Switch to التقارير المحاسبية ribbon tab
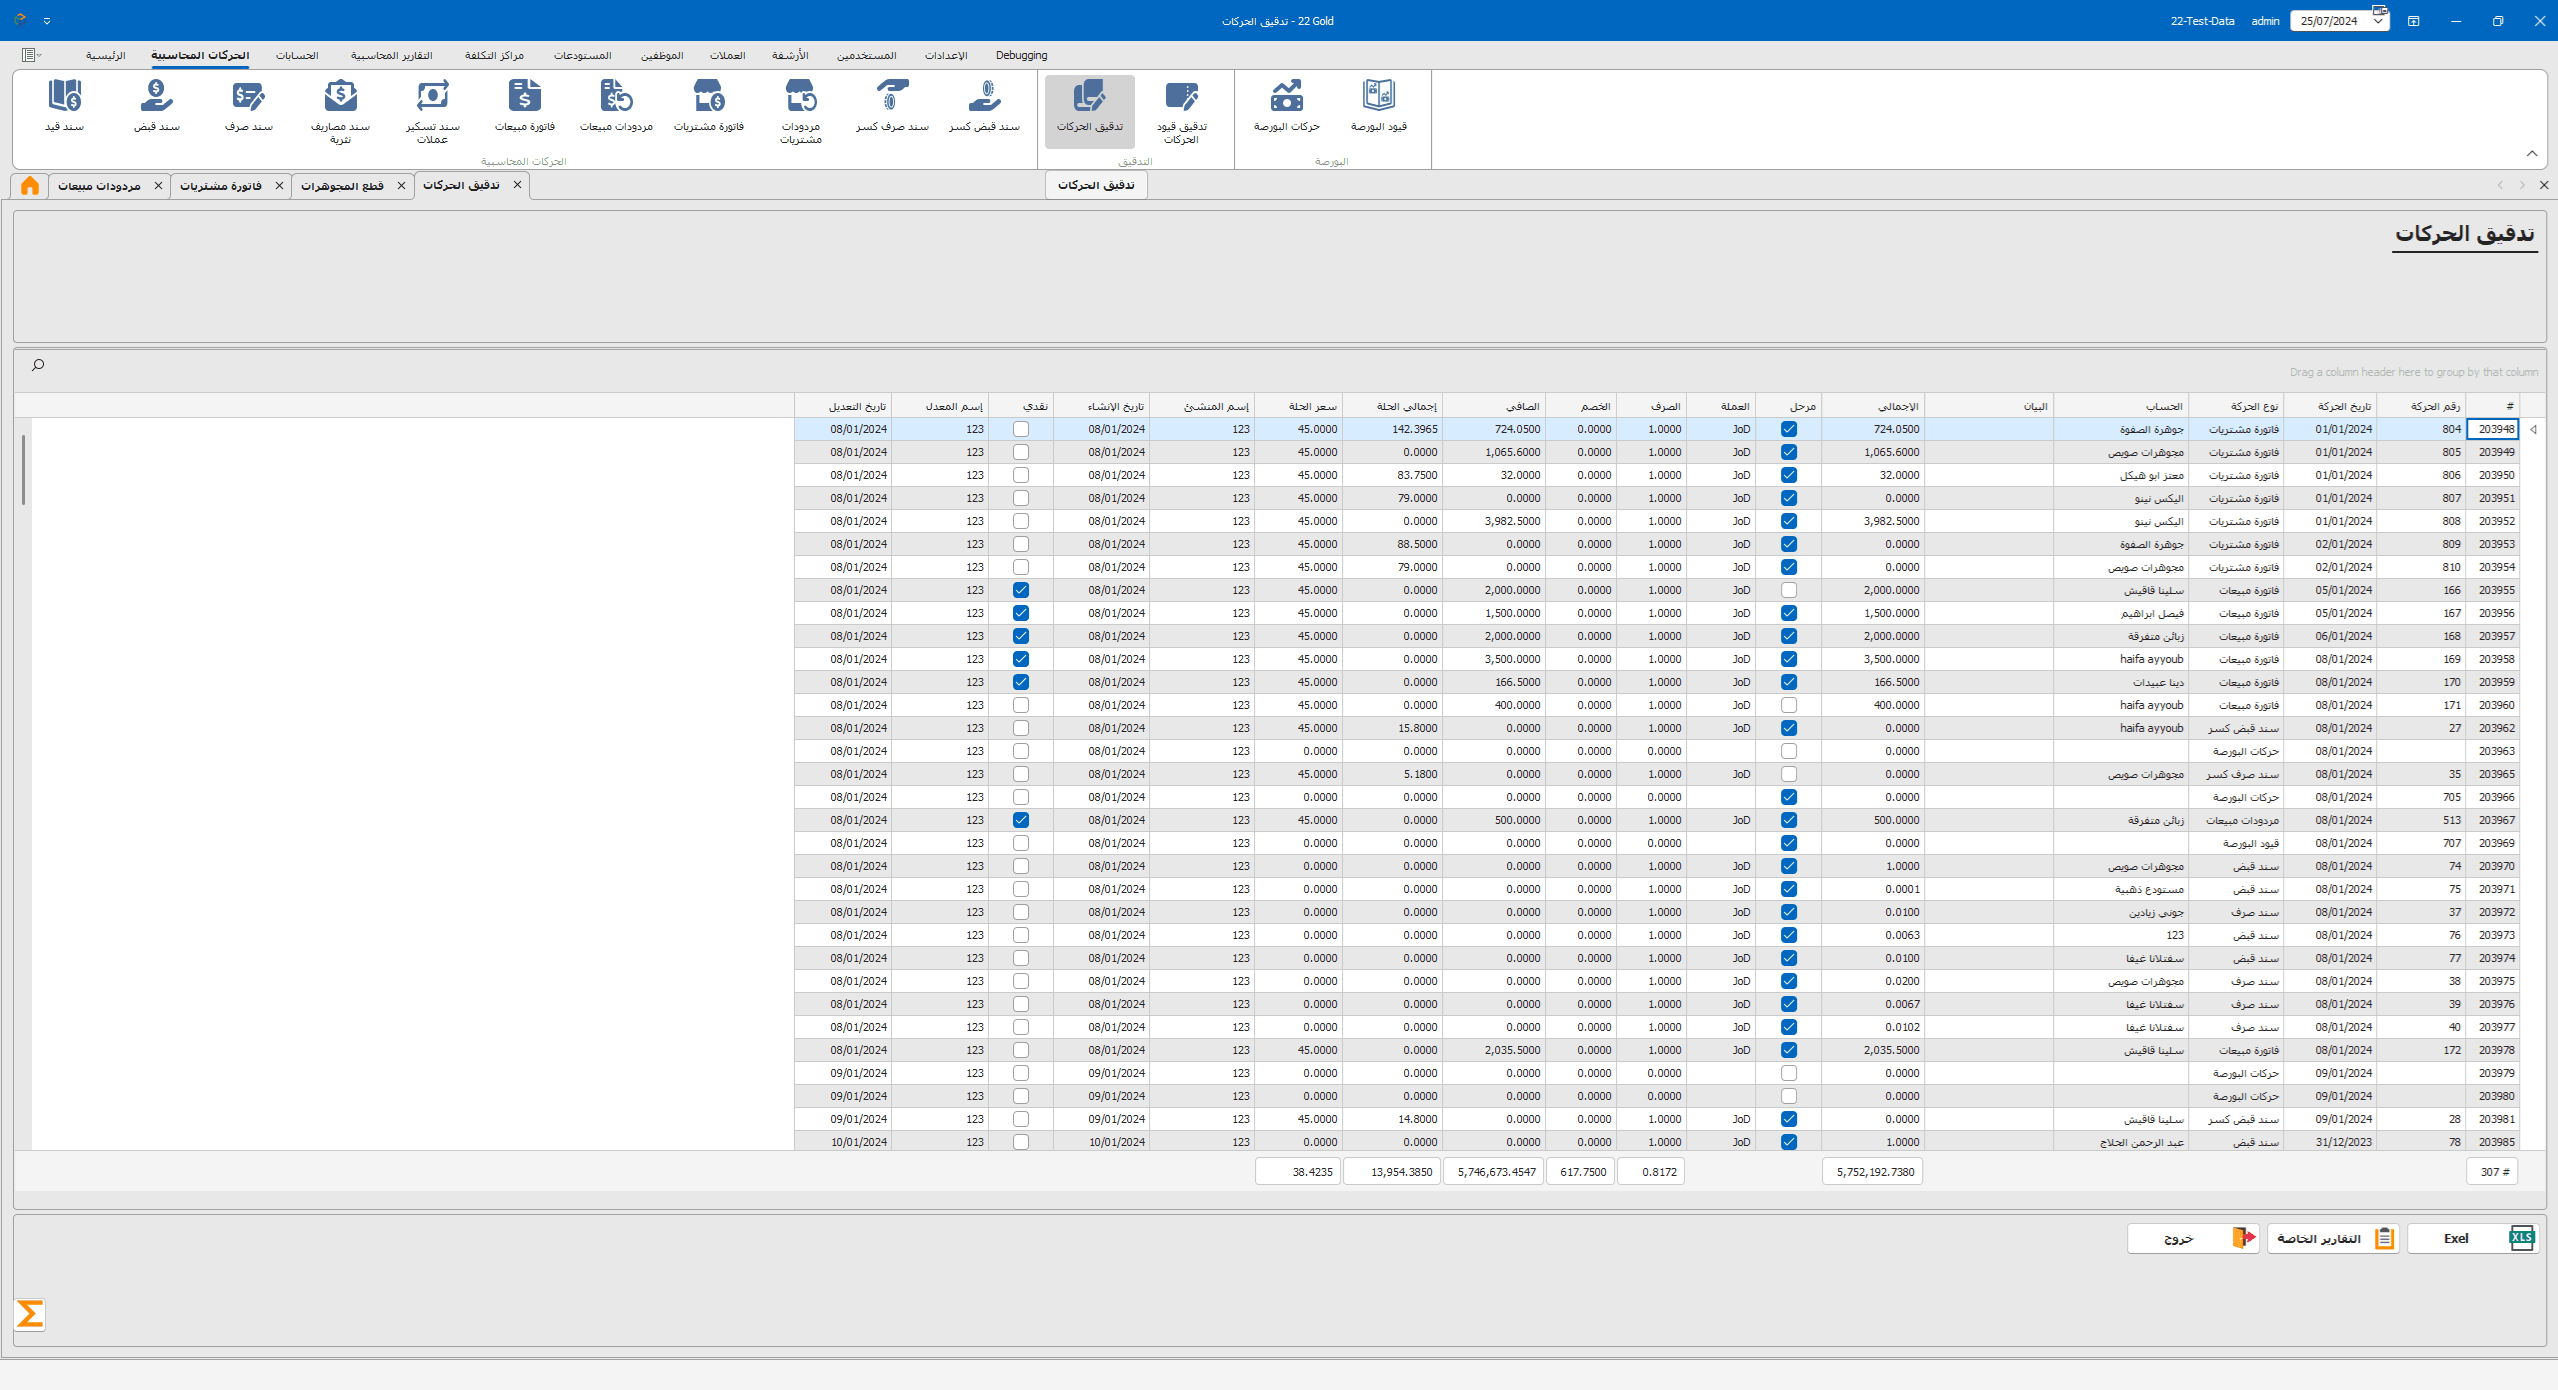Image resolution: width=2558 pixels, height=1390 pixels. click(392, 55)
